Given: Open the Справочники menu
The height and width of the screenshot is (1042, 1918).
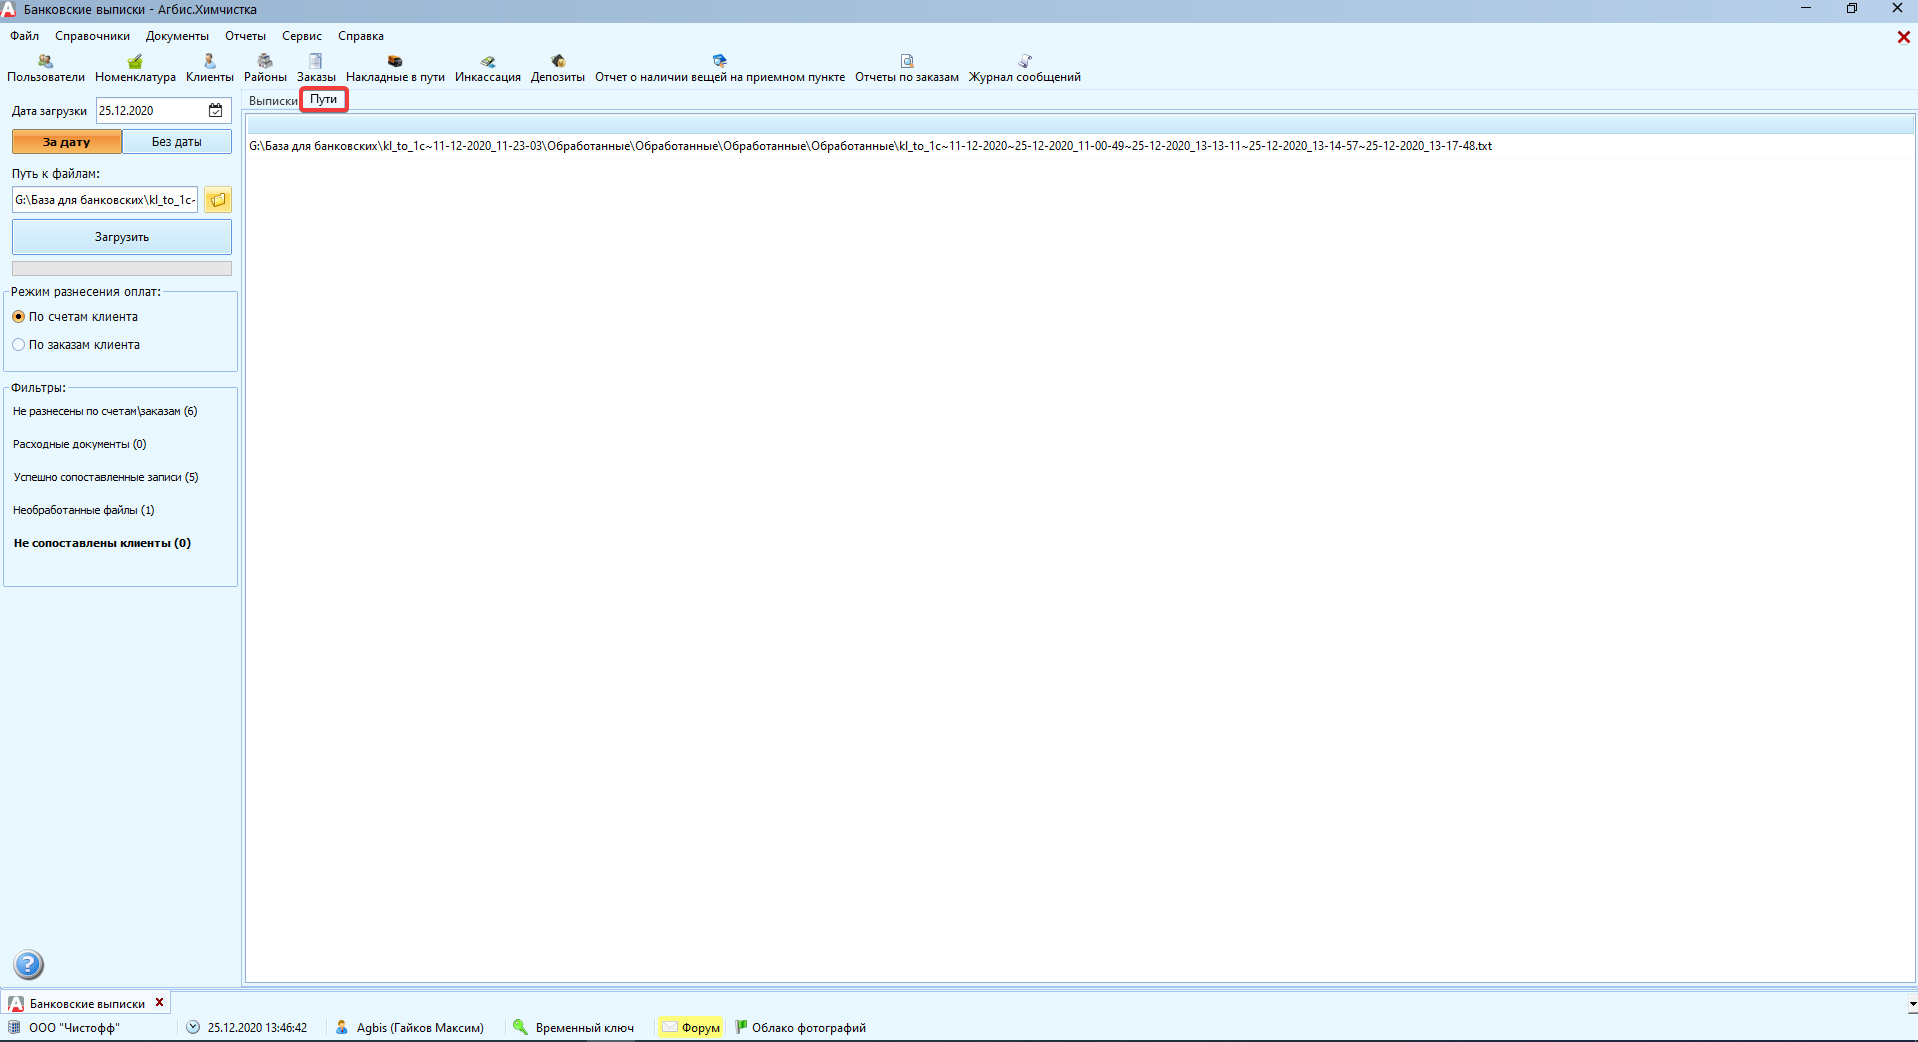Looking at the screenshot, I should (x=92, y=36).
